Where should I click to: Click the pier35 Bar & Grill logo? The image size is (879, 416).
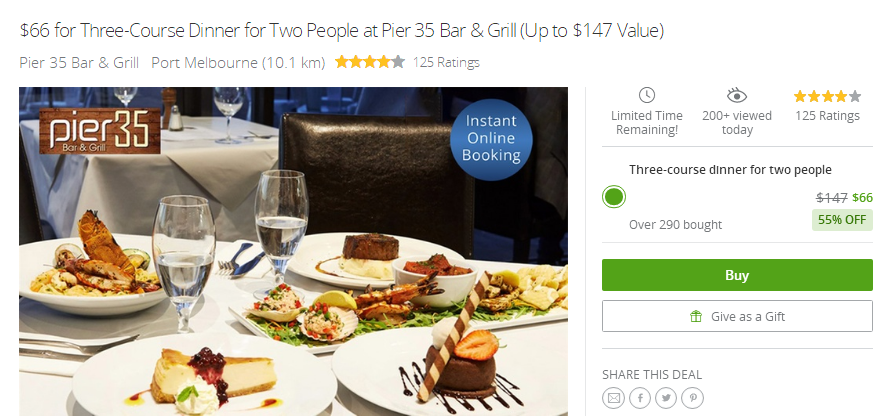point(100,131)
